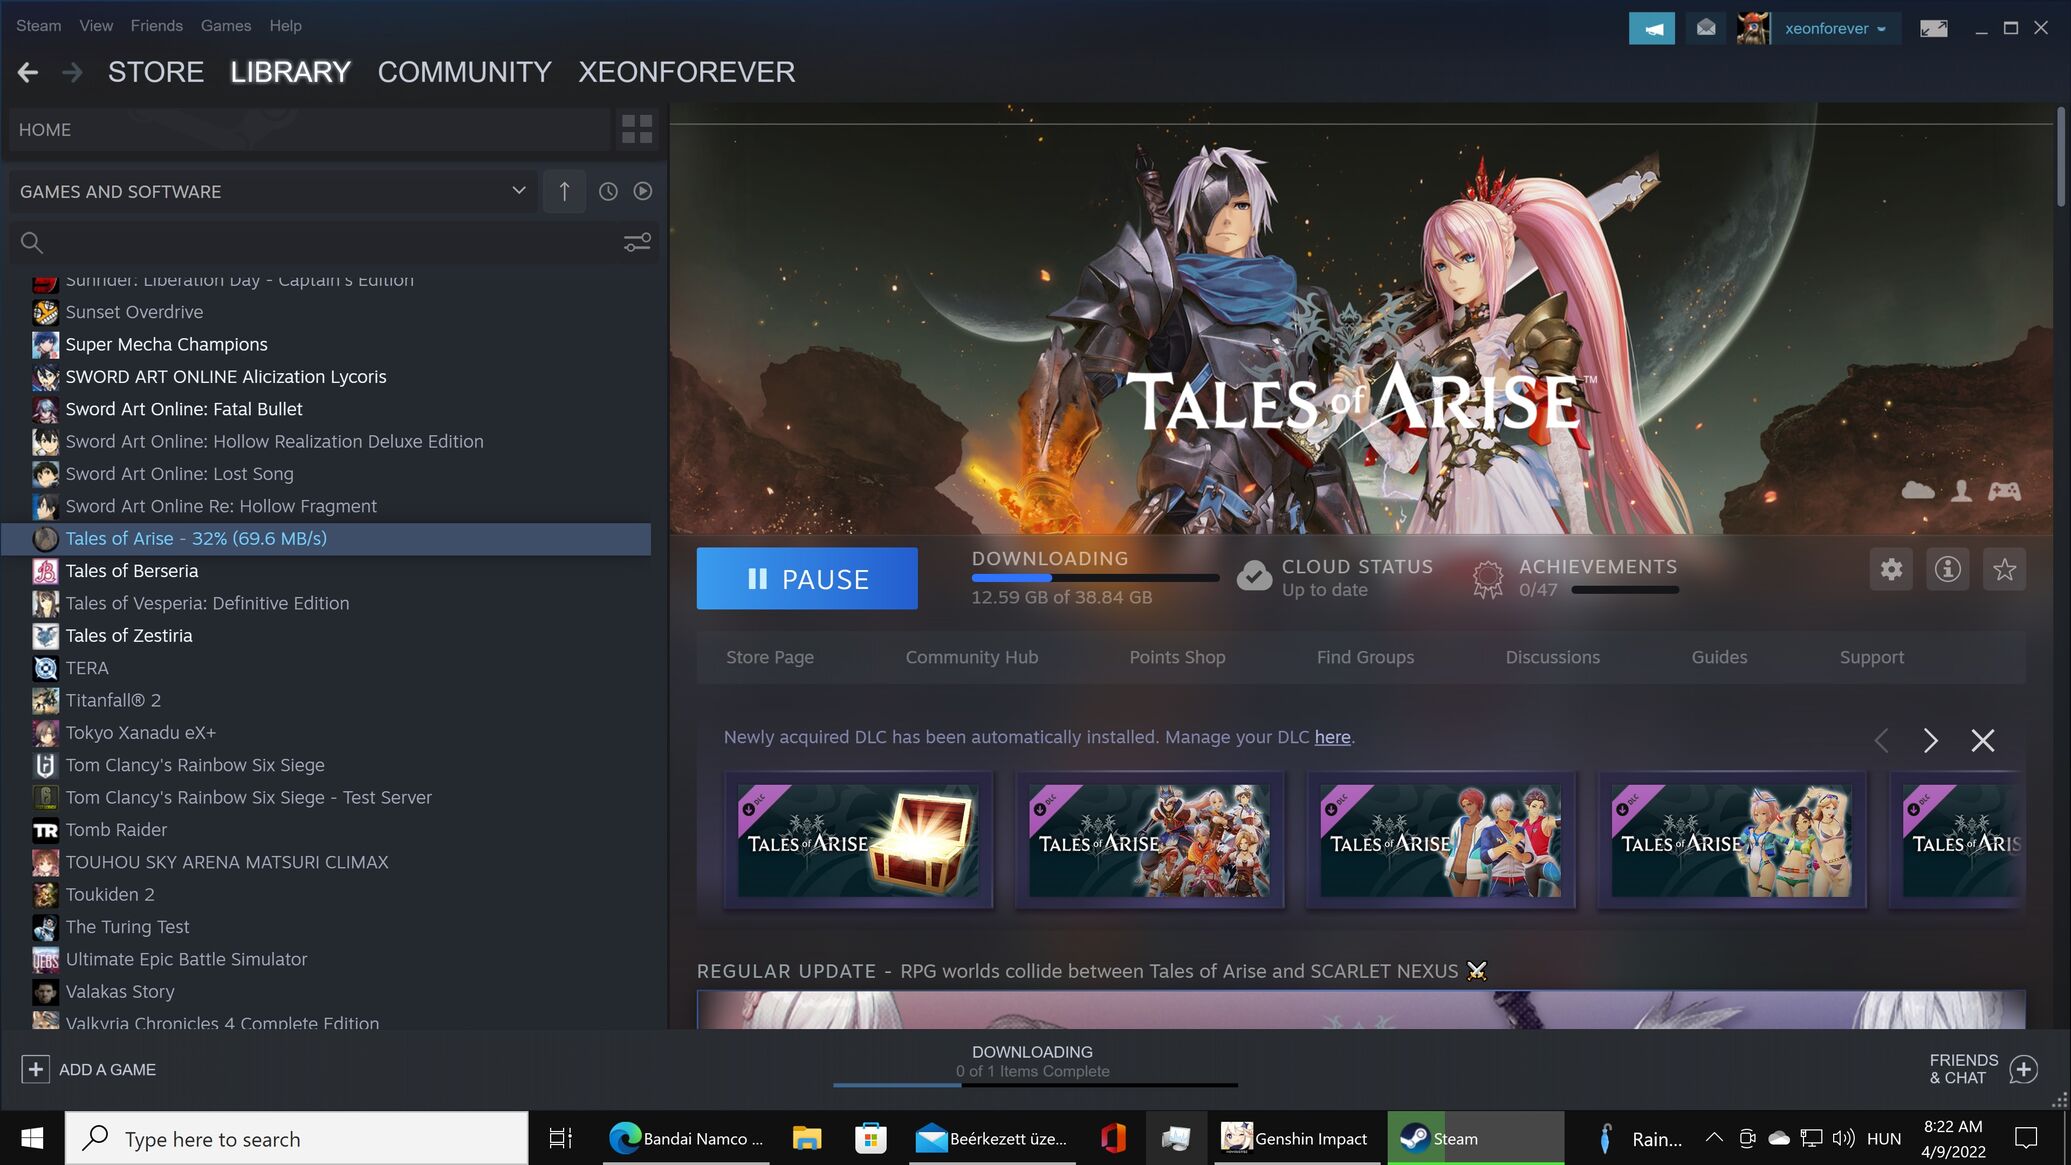Open Tales of Arise game info icon
Screen dimensions: 2071x1165
[1947, 569]
